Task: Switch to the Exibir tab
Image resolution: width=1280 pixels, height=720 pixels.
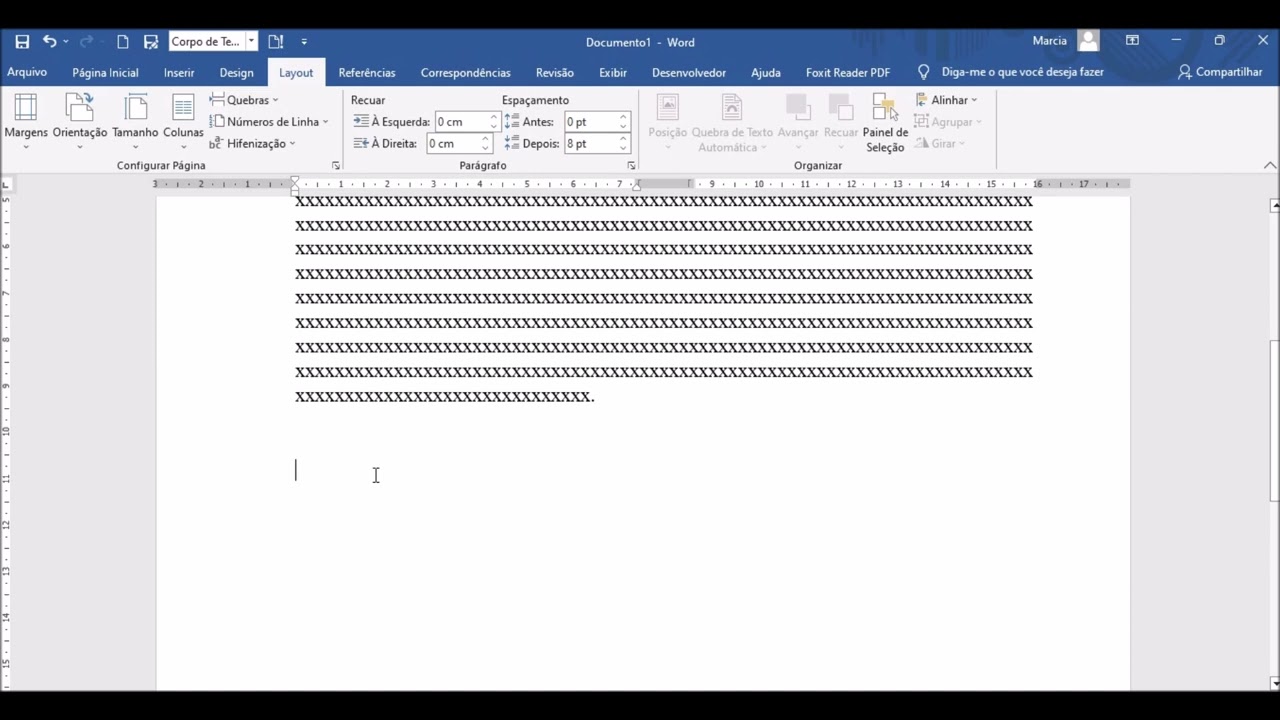Action: click(613, 72)
